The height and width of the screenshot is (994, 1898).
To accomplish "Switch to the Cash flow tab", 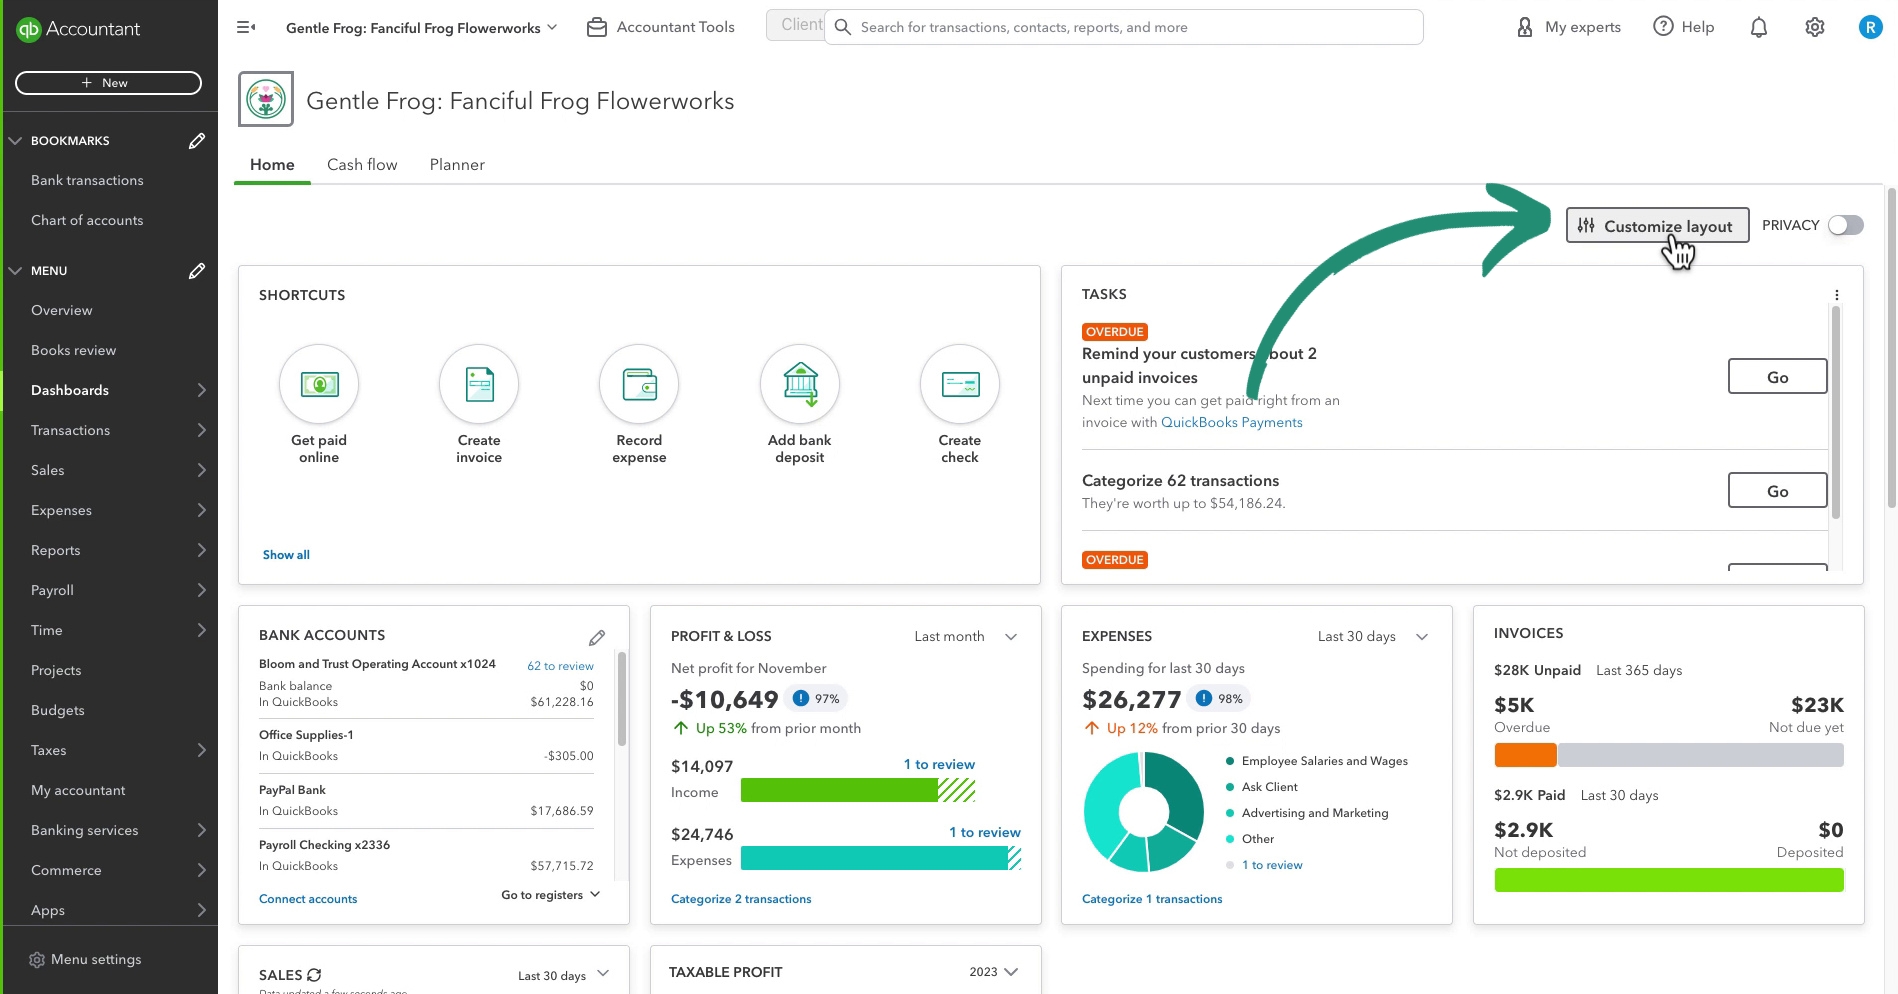I will pyautogui.click(x=362, y=165).
